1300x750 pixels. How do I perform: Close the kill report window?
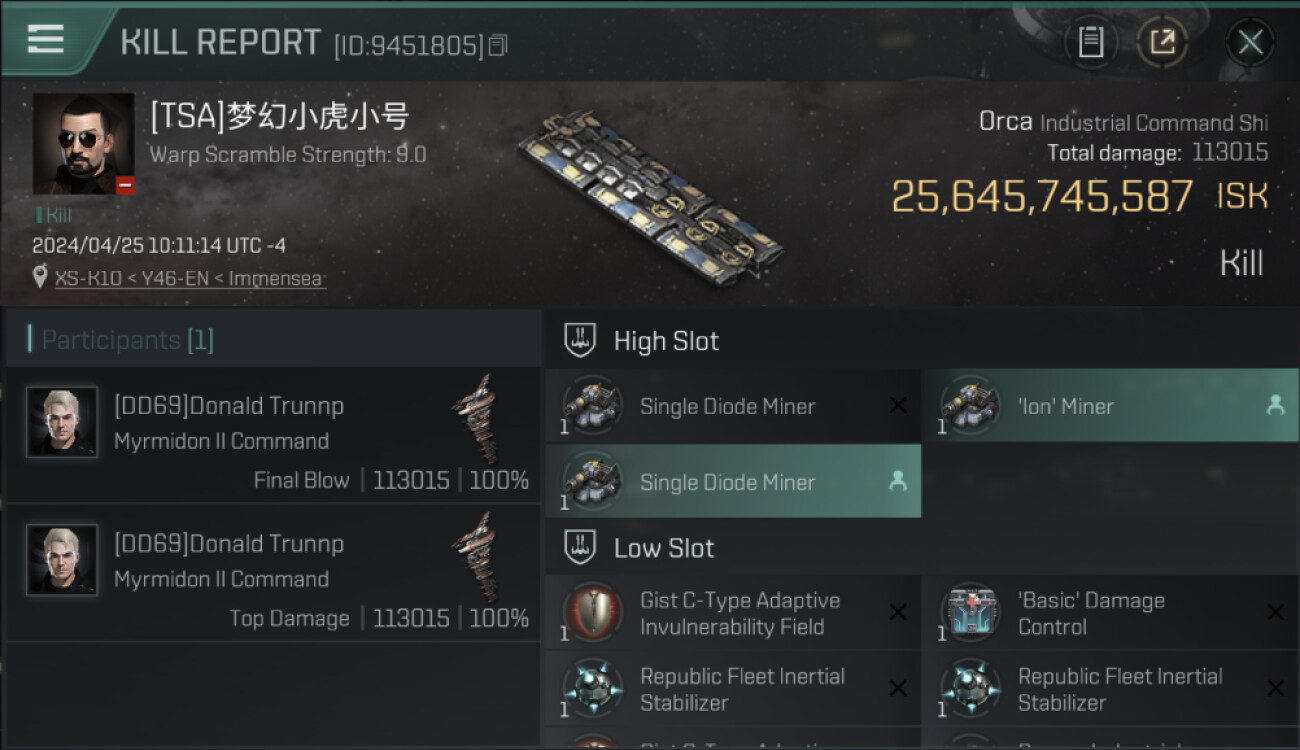pyautogui.click(x=1250, y=42)
